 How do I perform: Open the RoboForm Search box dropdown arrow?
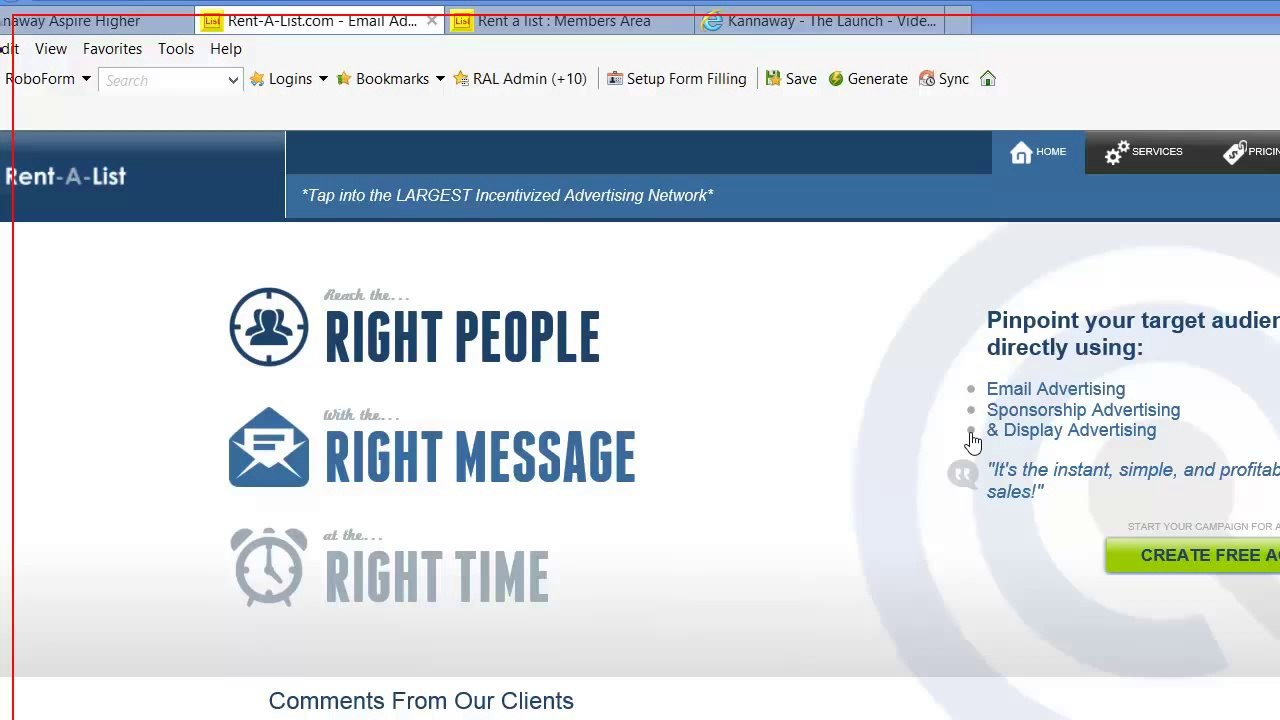233,80
